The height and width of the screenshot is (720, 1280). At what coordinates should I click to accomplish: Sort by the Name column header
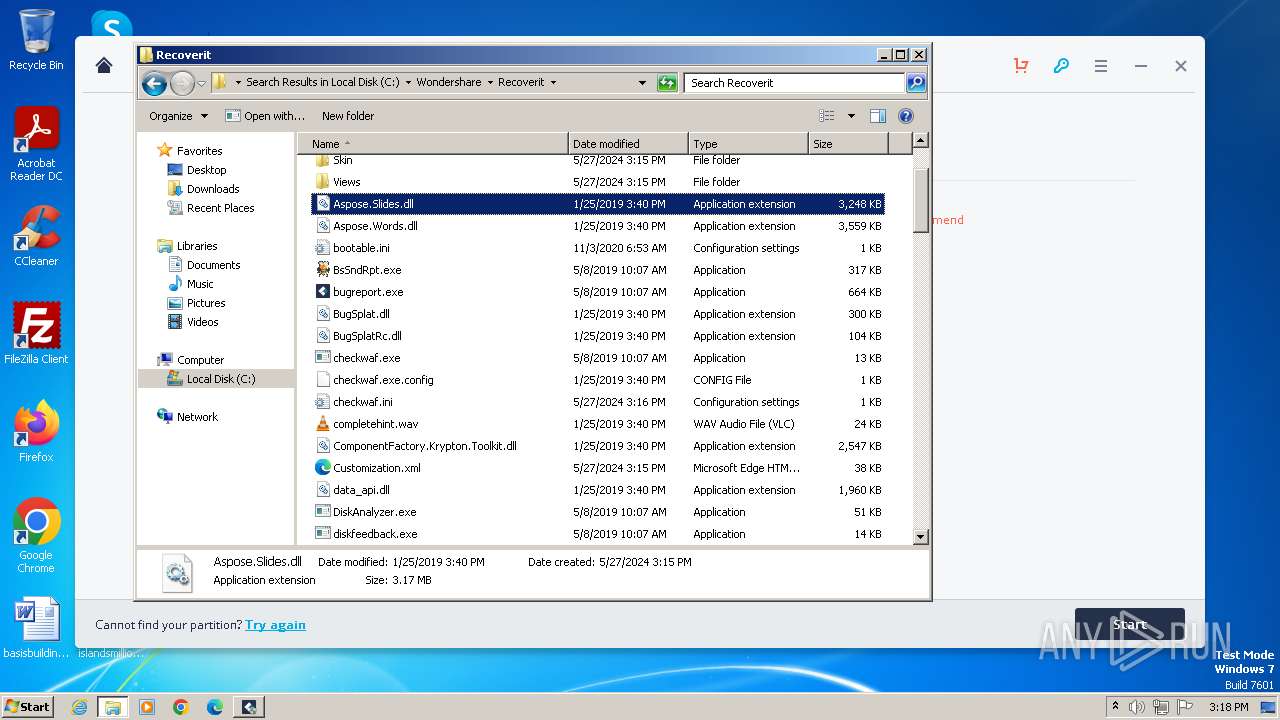(x=433, y=144)
